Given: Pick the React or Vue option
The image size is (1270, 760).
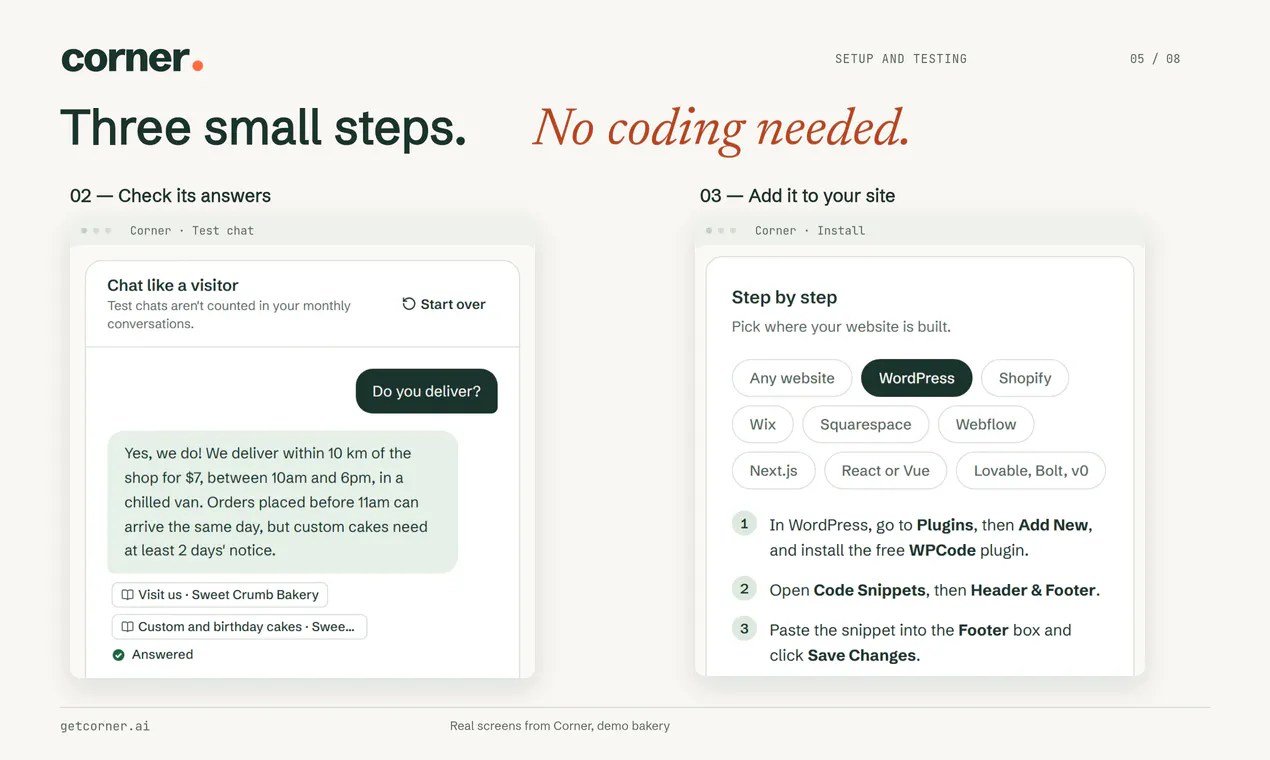Looking at the screenshot, I should [x=886, y=470].
